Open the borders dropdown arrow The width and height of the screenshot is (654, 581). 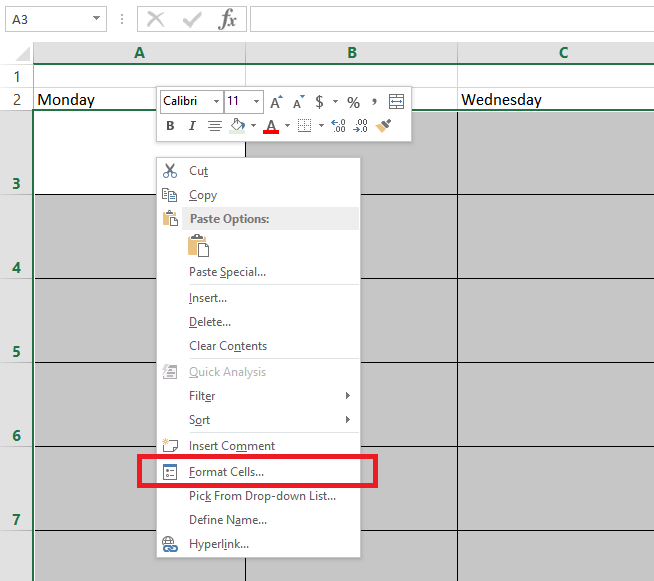321,126
